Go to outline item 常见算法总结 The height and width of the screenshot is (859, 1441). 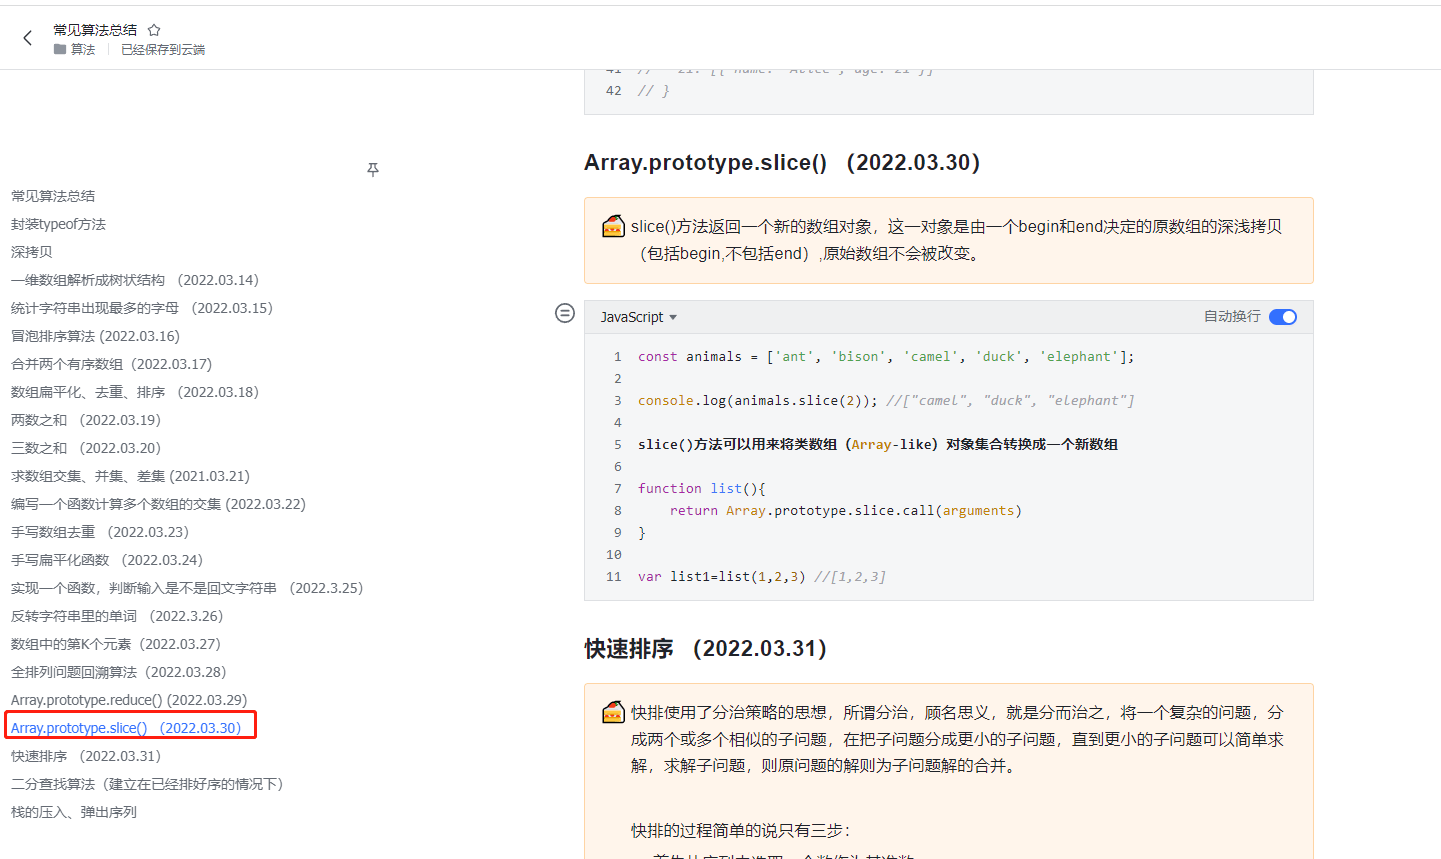pos(53,196)
